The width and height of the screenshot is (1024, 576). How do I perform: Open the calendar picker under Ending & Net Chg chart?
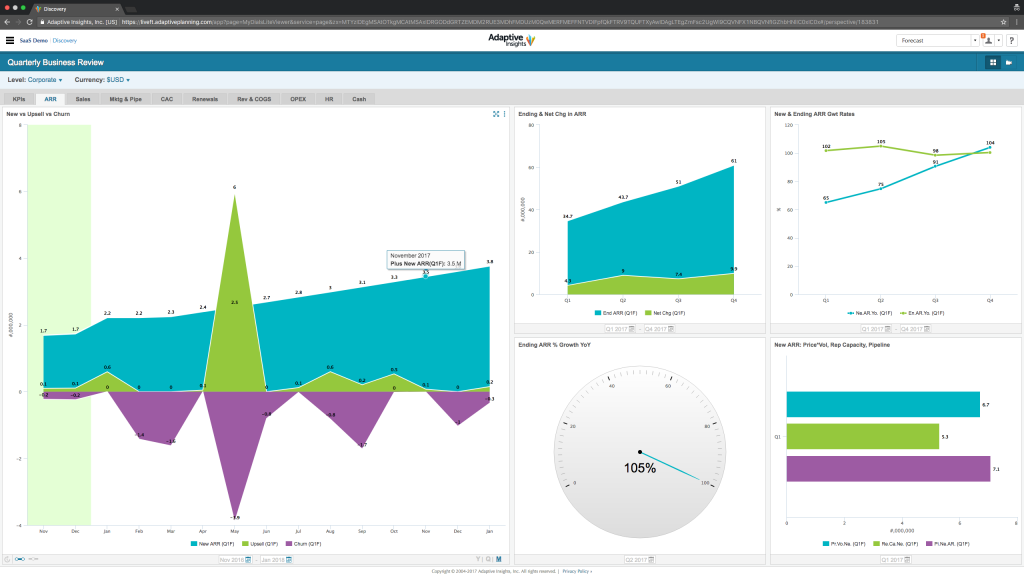[x=631, y=329]
